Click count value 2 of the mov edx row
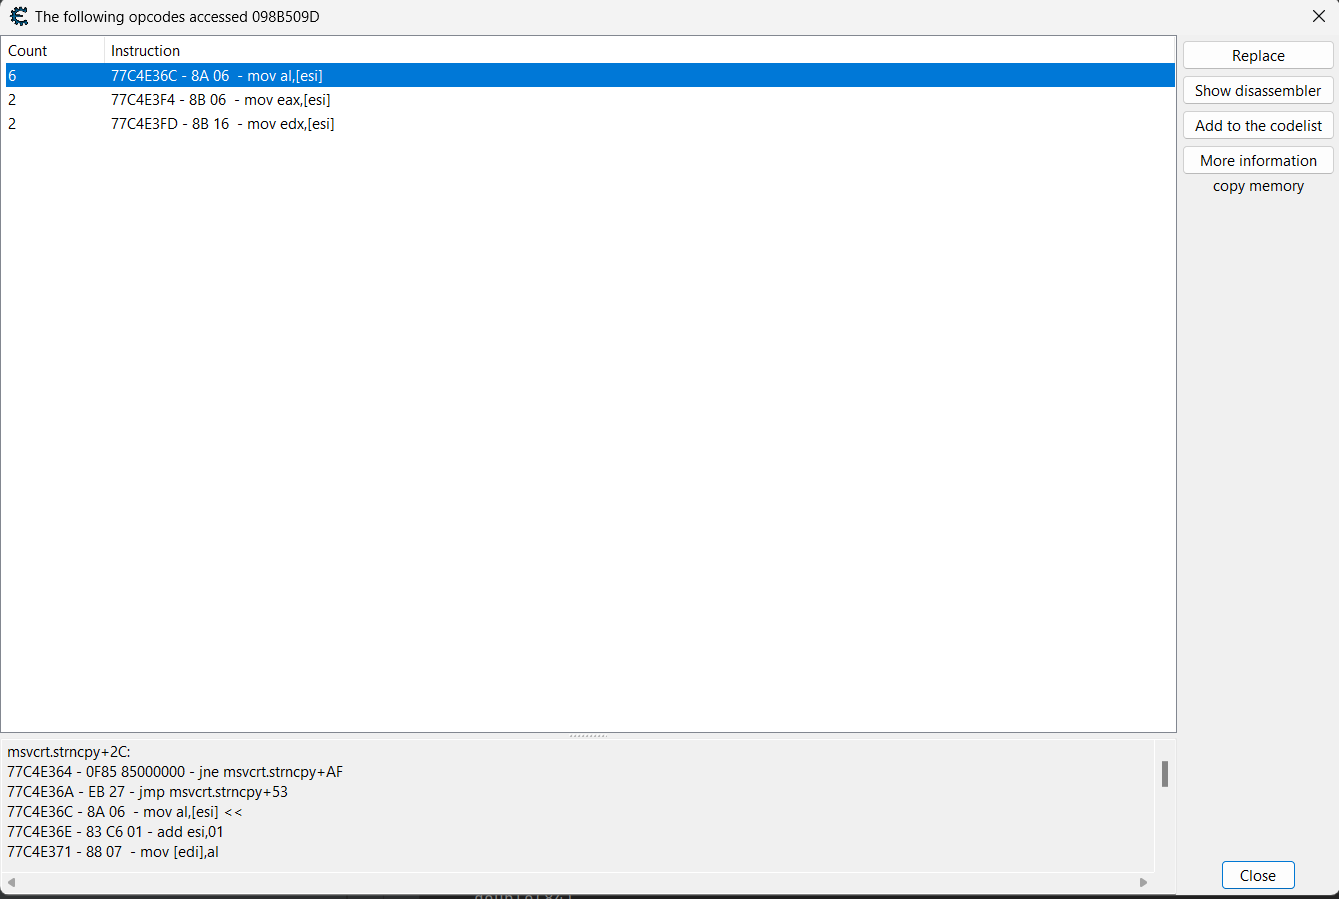 coord(12,124)
